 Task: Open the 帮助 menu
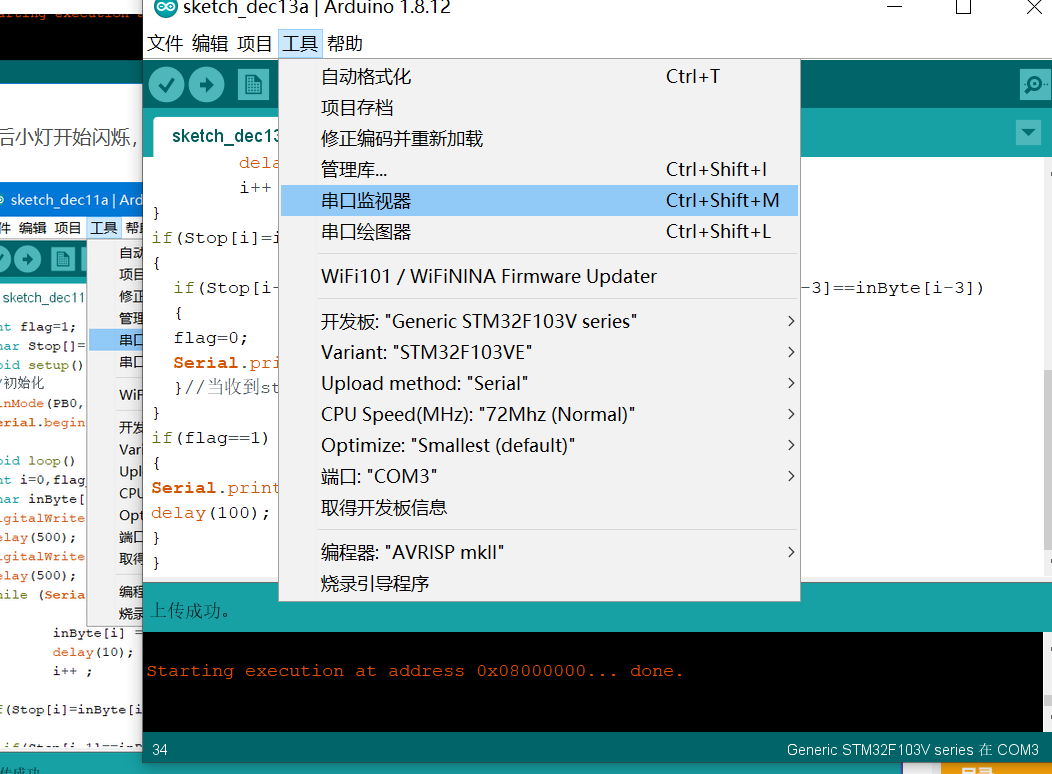[345, 44]
